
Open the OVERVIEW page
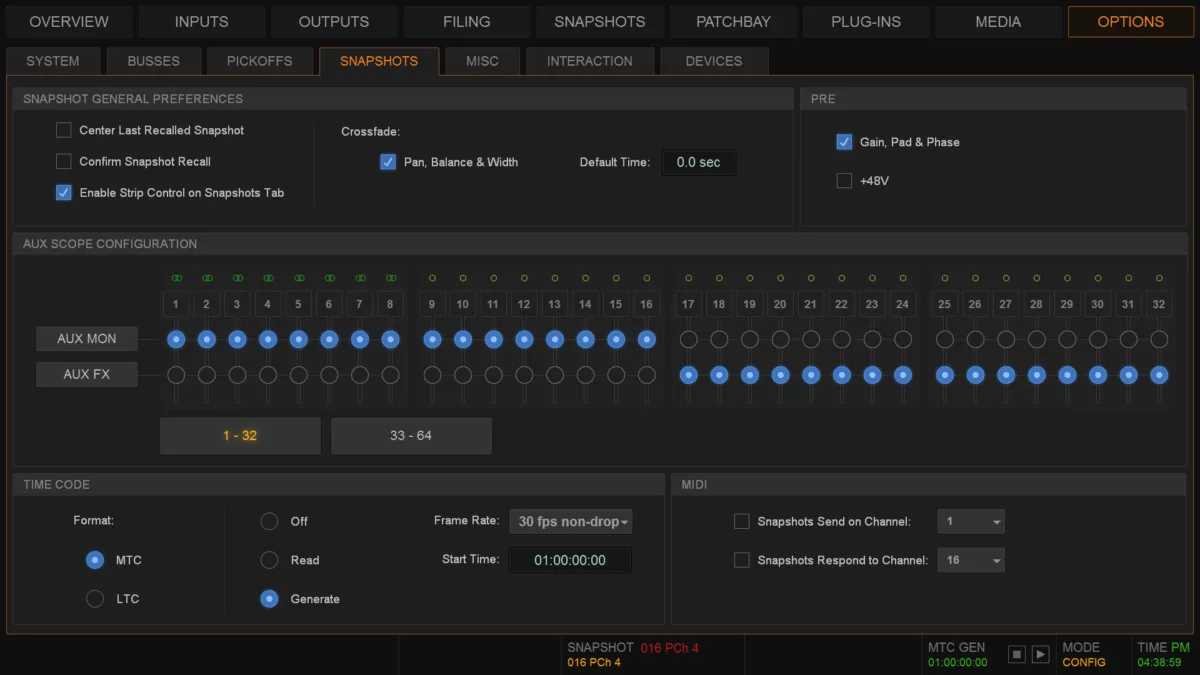tap(69, 21)
